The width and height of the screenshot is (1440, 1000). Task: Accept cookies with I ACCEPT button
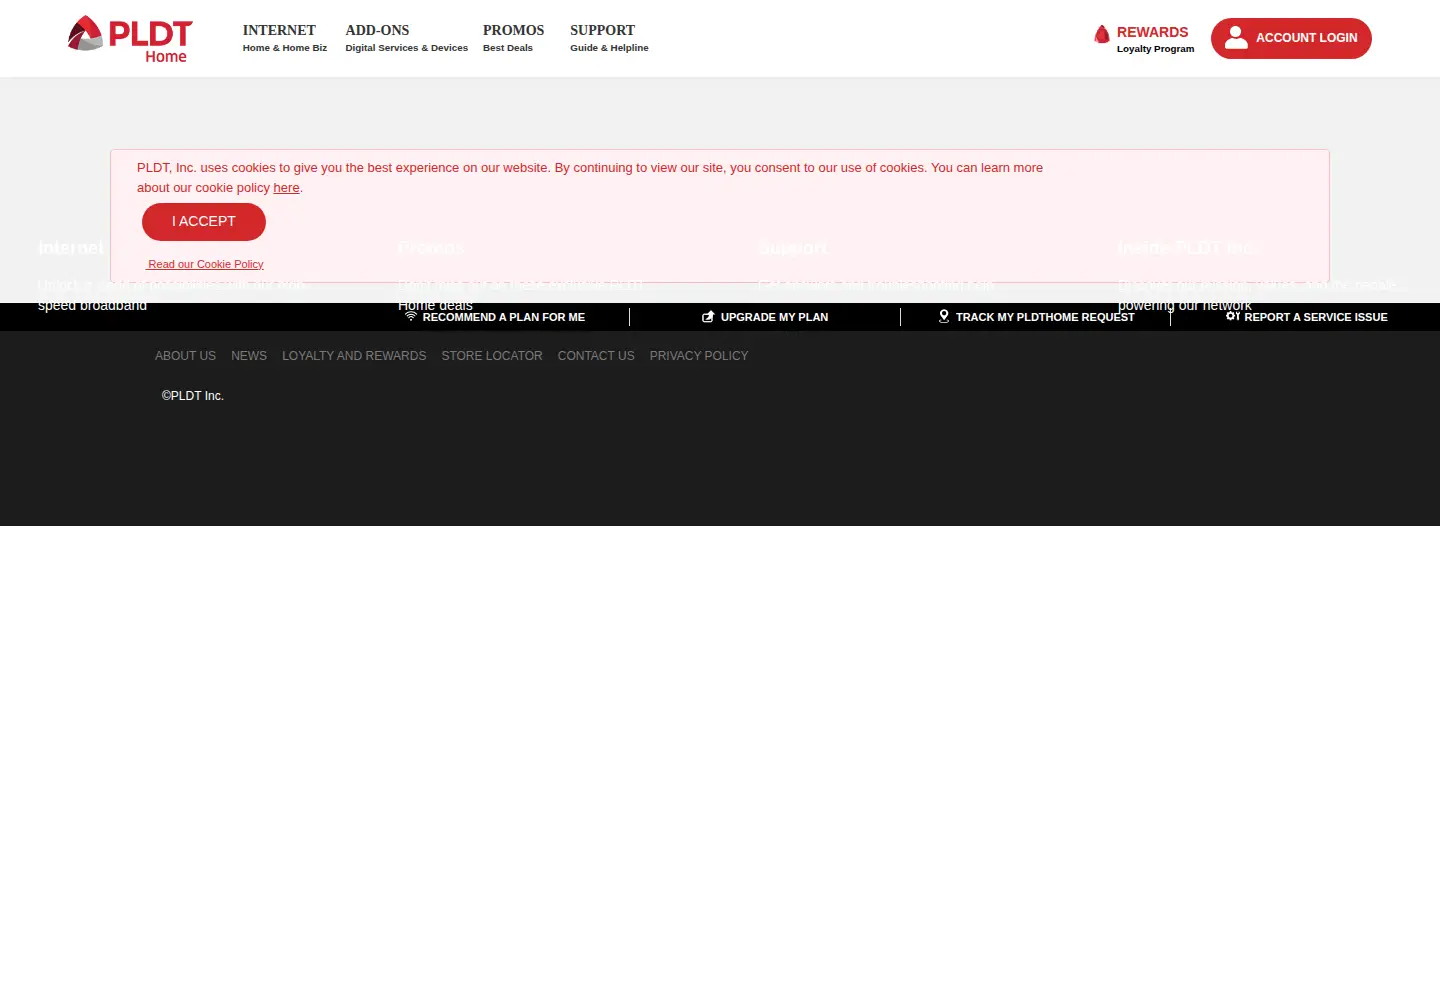tap(204, 222)
